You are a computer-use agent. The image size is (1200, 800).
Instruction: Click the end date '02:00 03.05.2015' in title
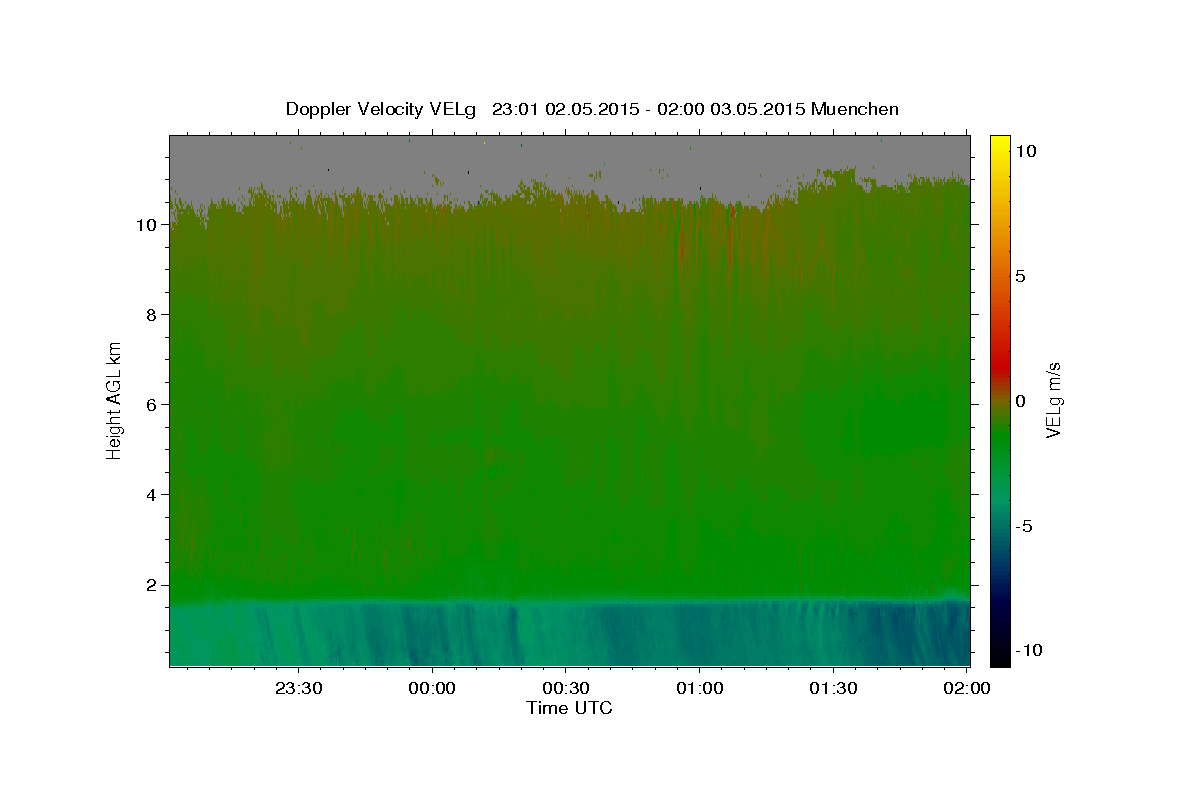pos(731,109)
